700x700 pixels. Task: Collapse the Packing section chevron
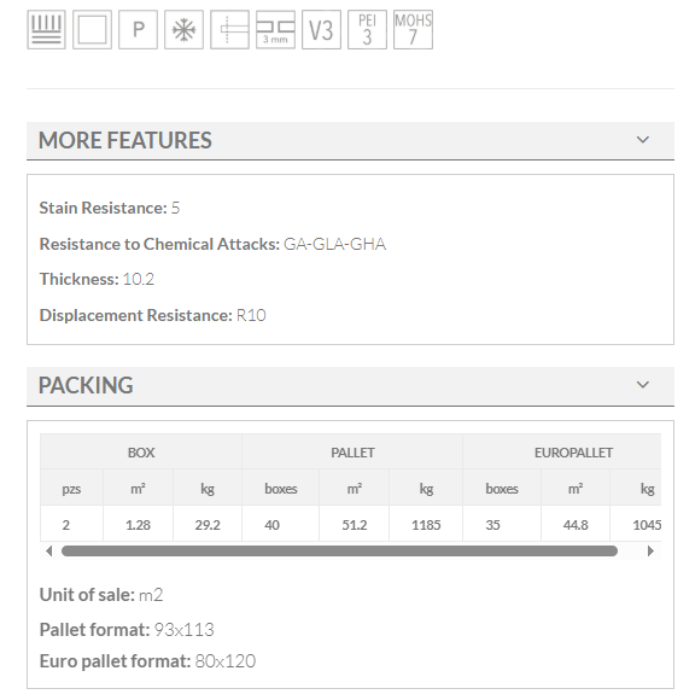pos(643,385)
